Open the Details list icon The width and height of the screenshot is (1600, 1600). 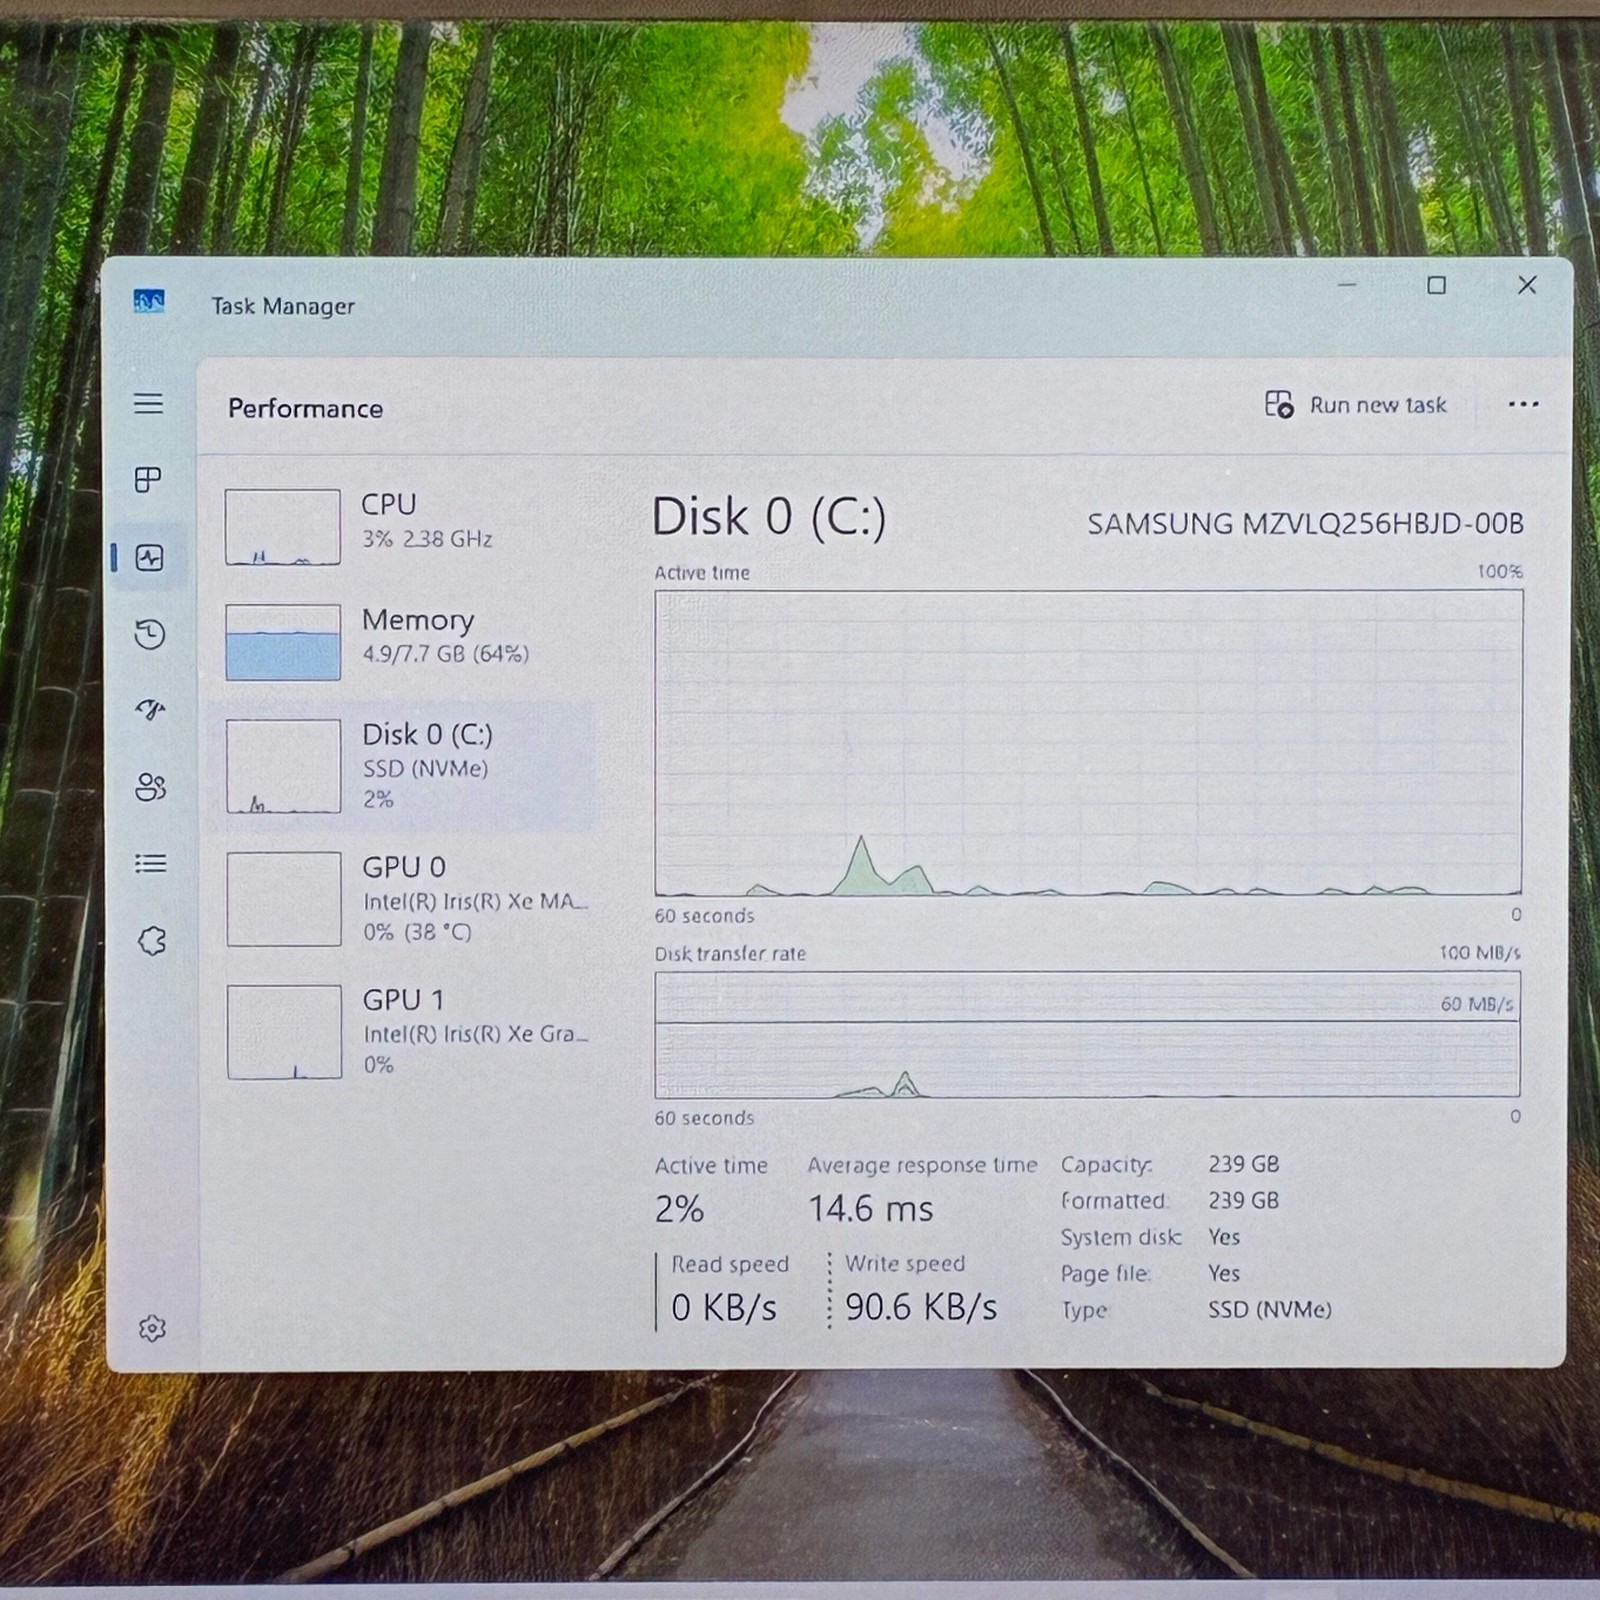(150, 863)
